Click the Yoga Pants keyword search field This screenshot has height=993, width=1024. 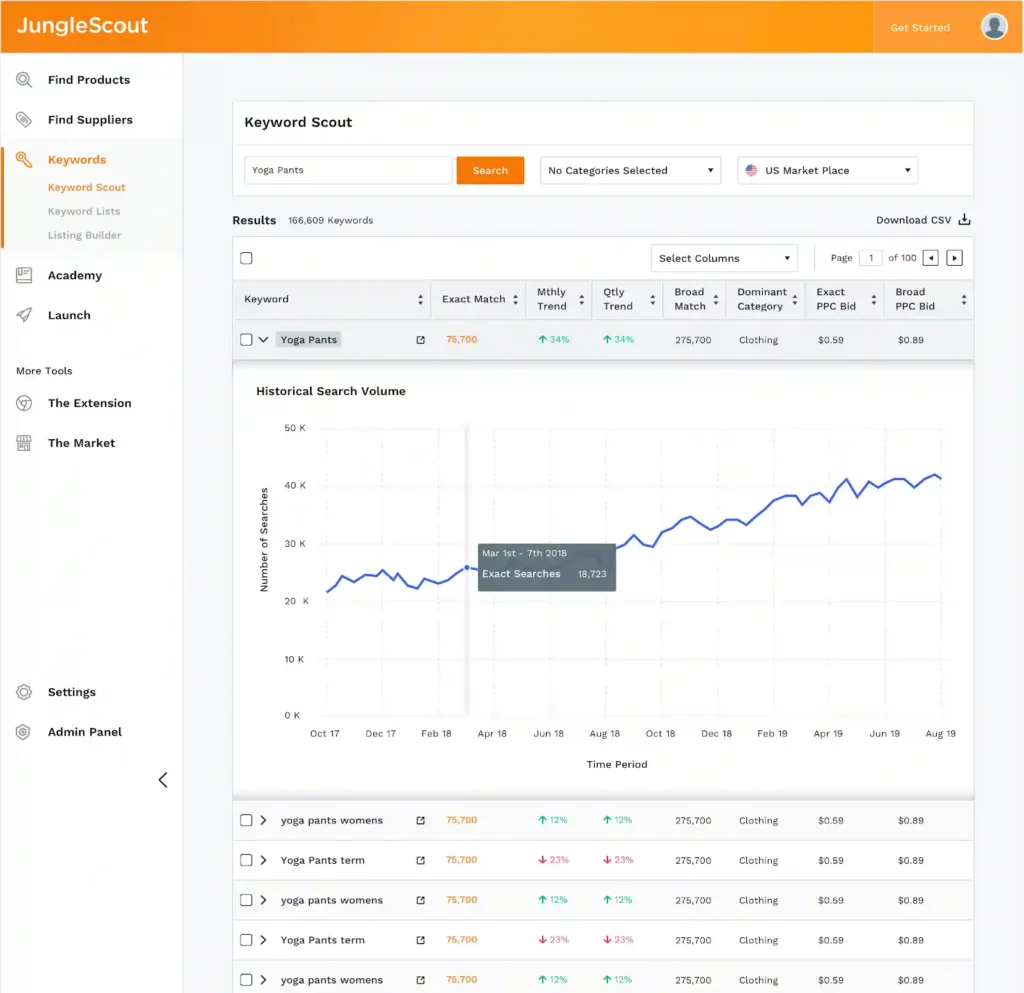(x=348, y=171)
